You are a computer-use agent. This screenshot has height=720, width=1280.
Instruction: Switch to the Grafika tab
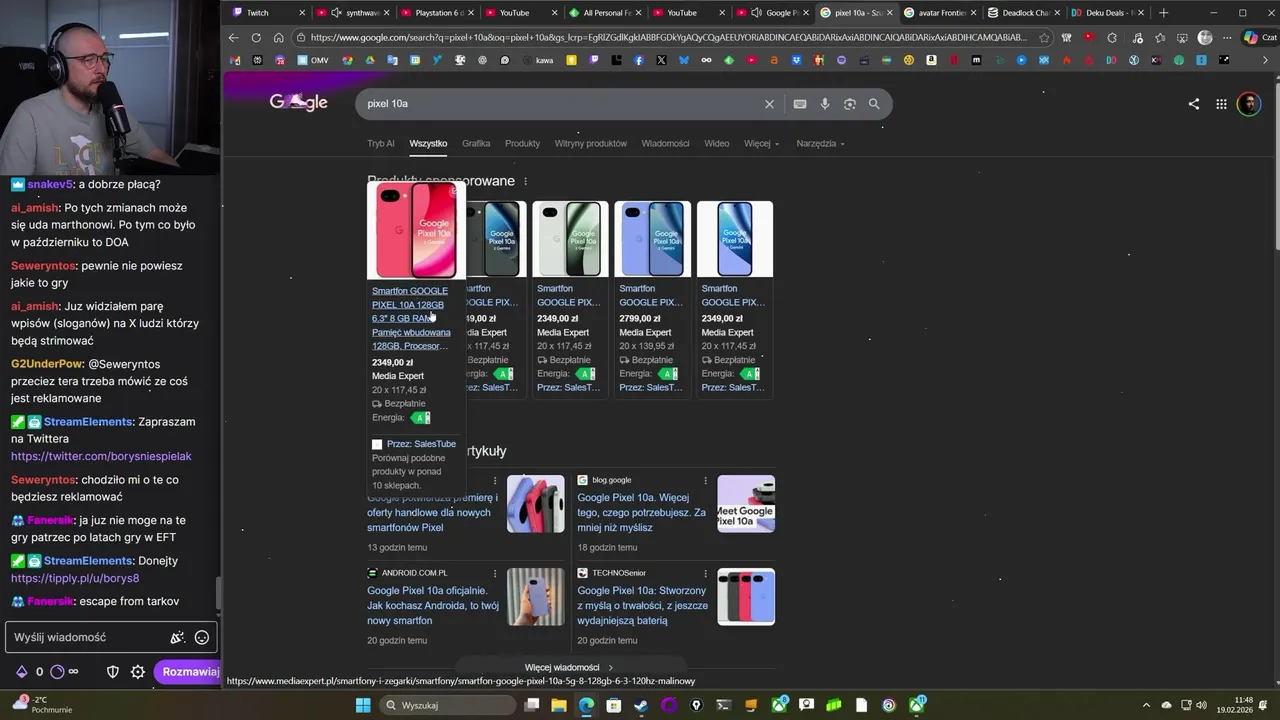click(x=476, y=144)
